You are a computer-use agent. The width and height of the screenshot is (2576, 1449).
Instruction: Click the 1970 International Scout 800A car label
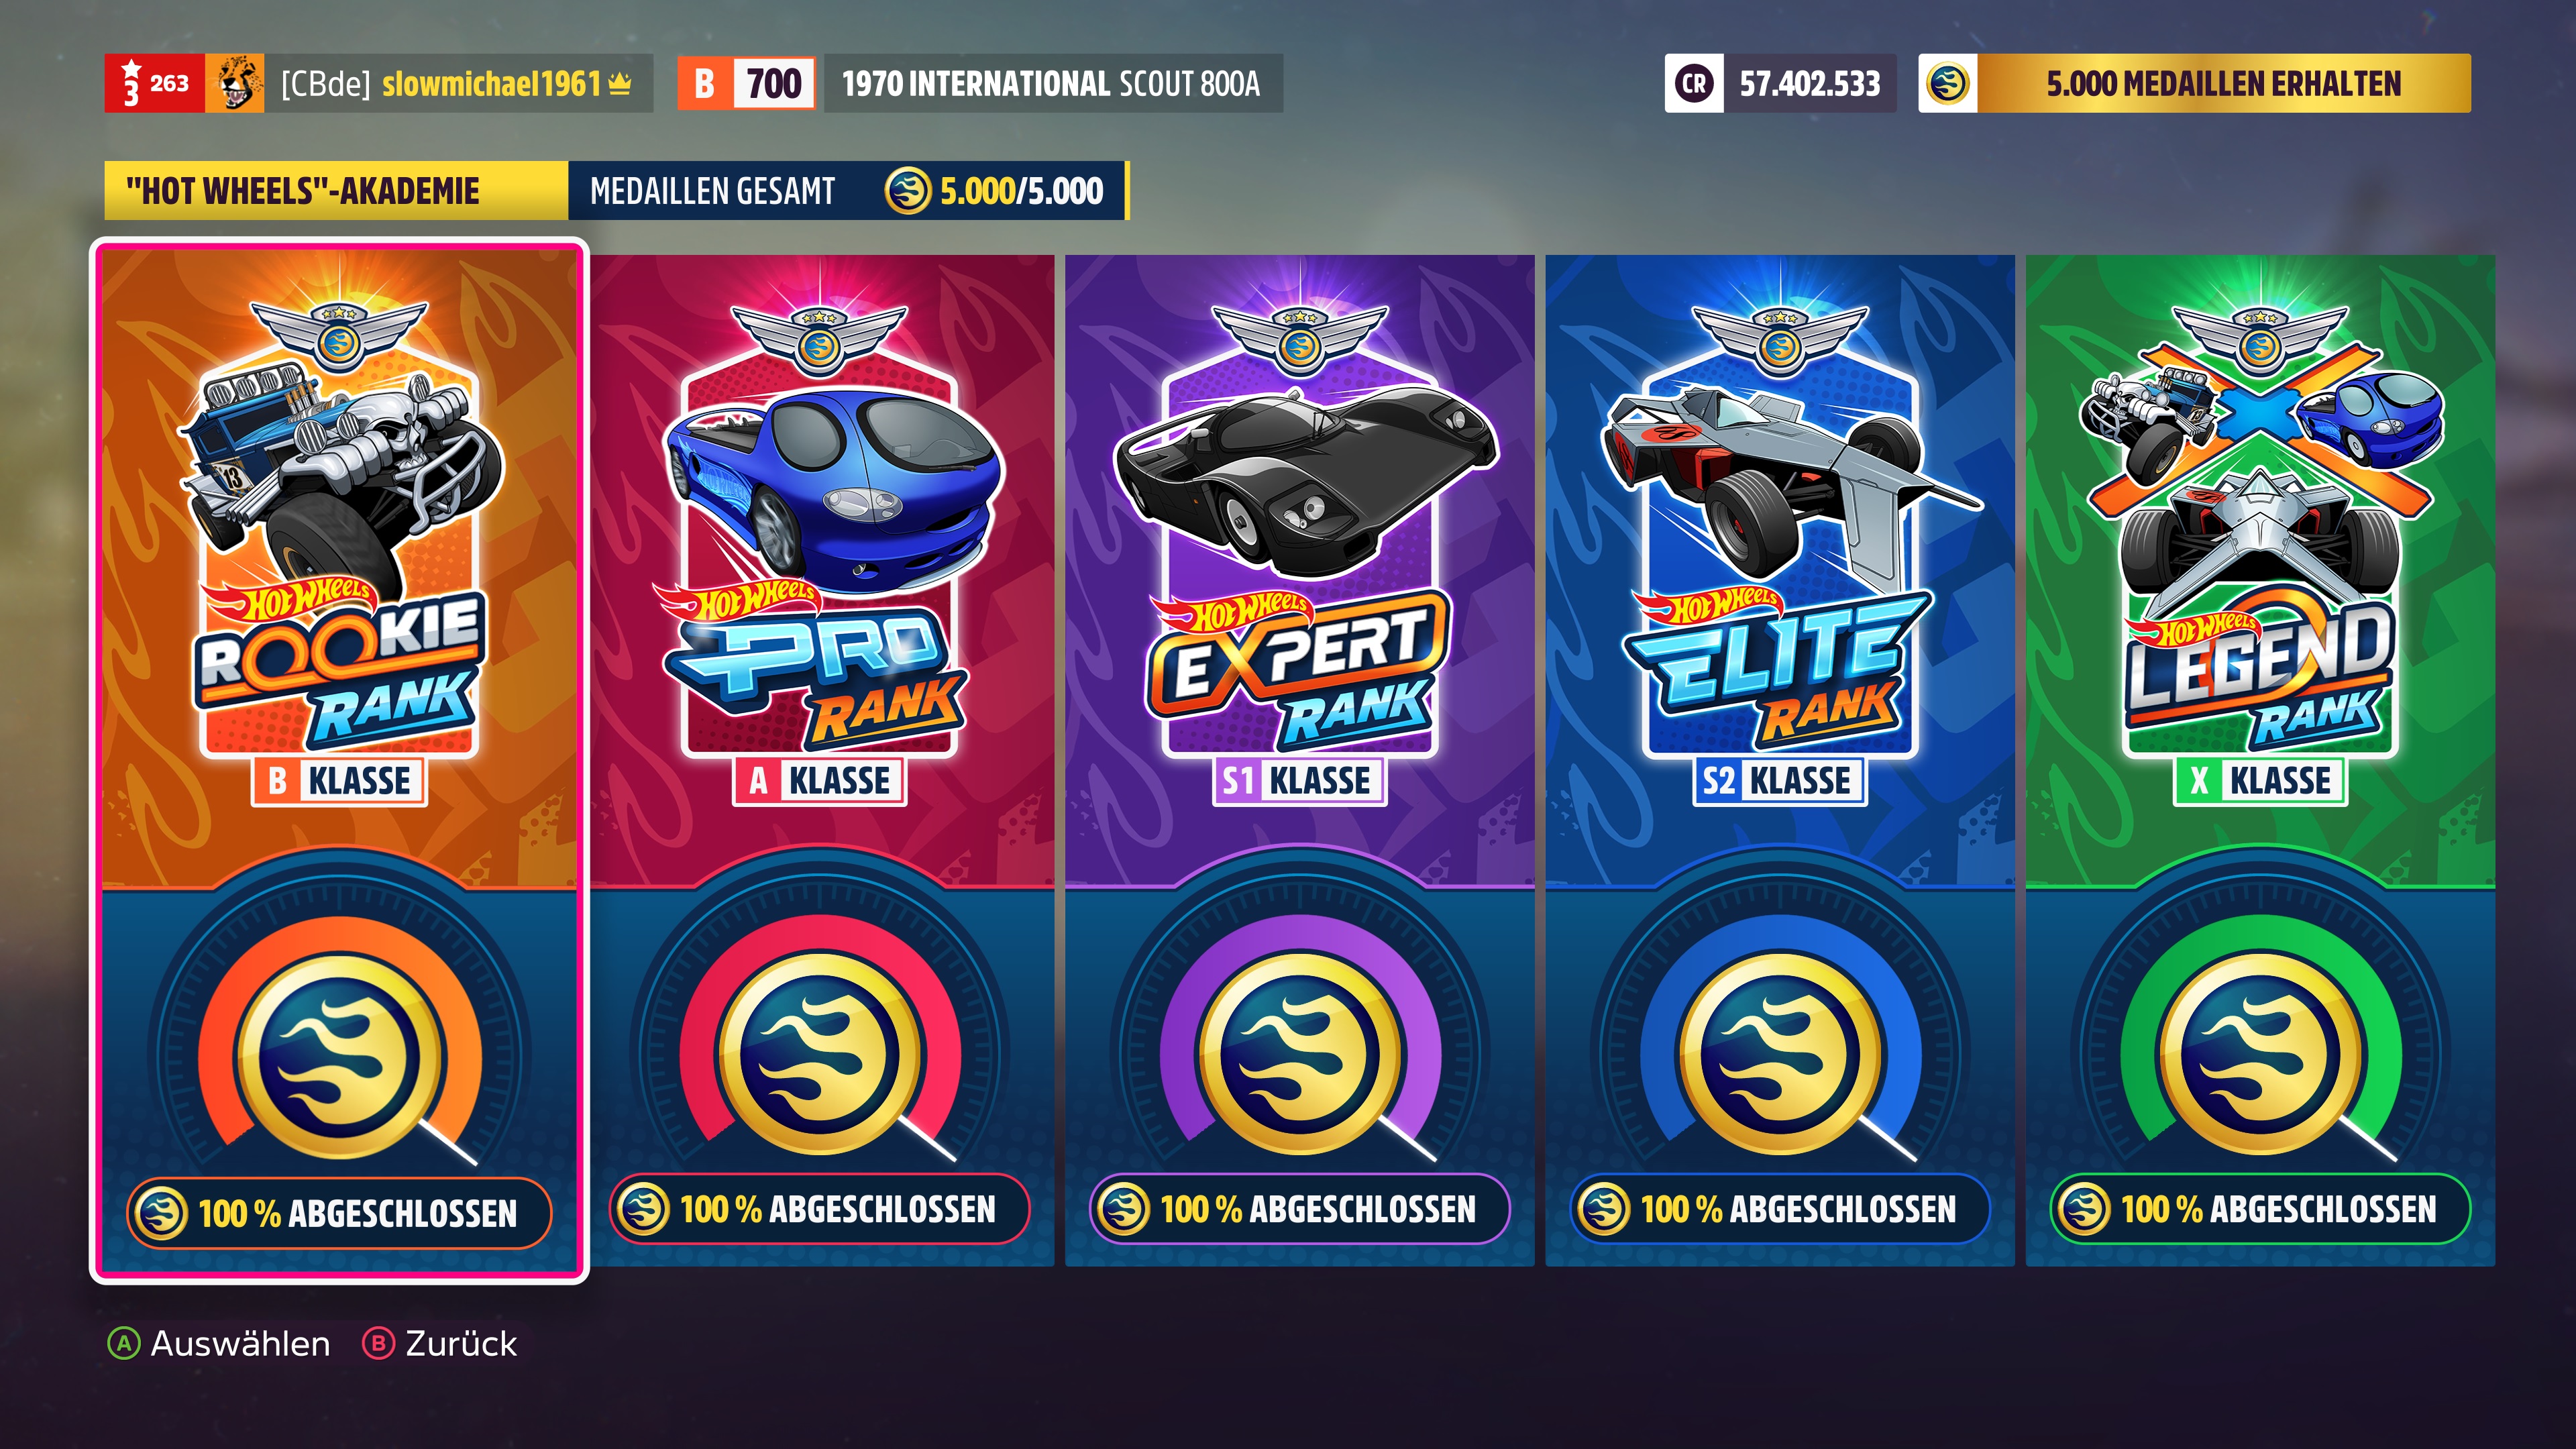[x=1052, y=83]
